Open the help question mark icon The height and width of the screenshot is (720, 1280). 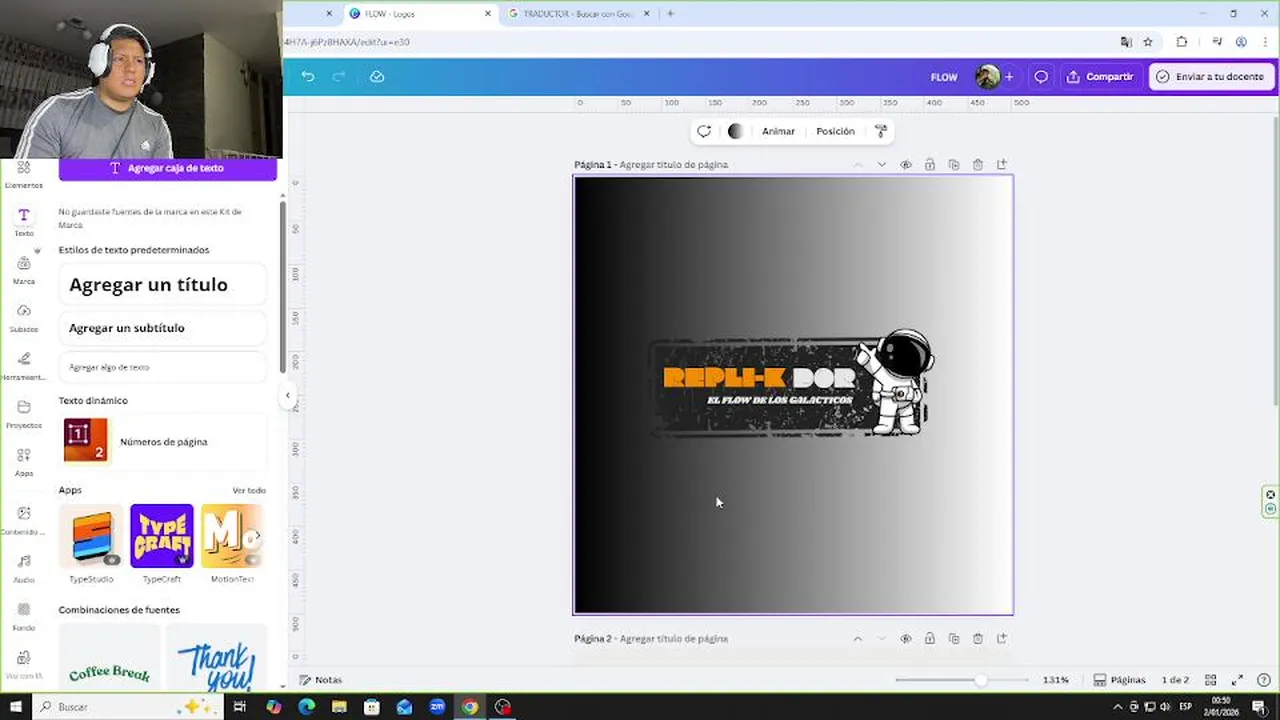tap(1264, 680)
